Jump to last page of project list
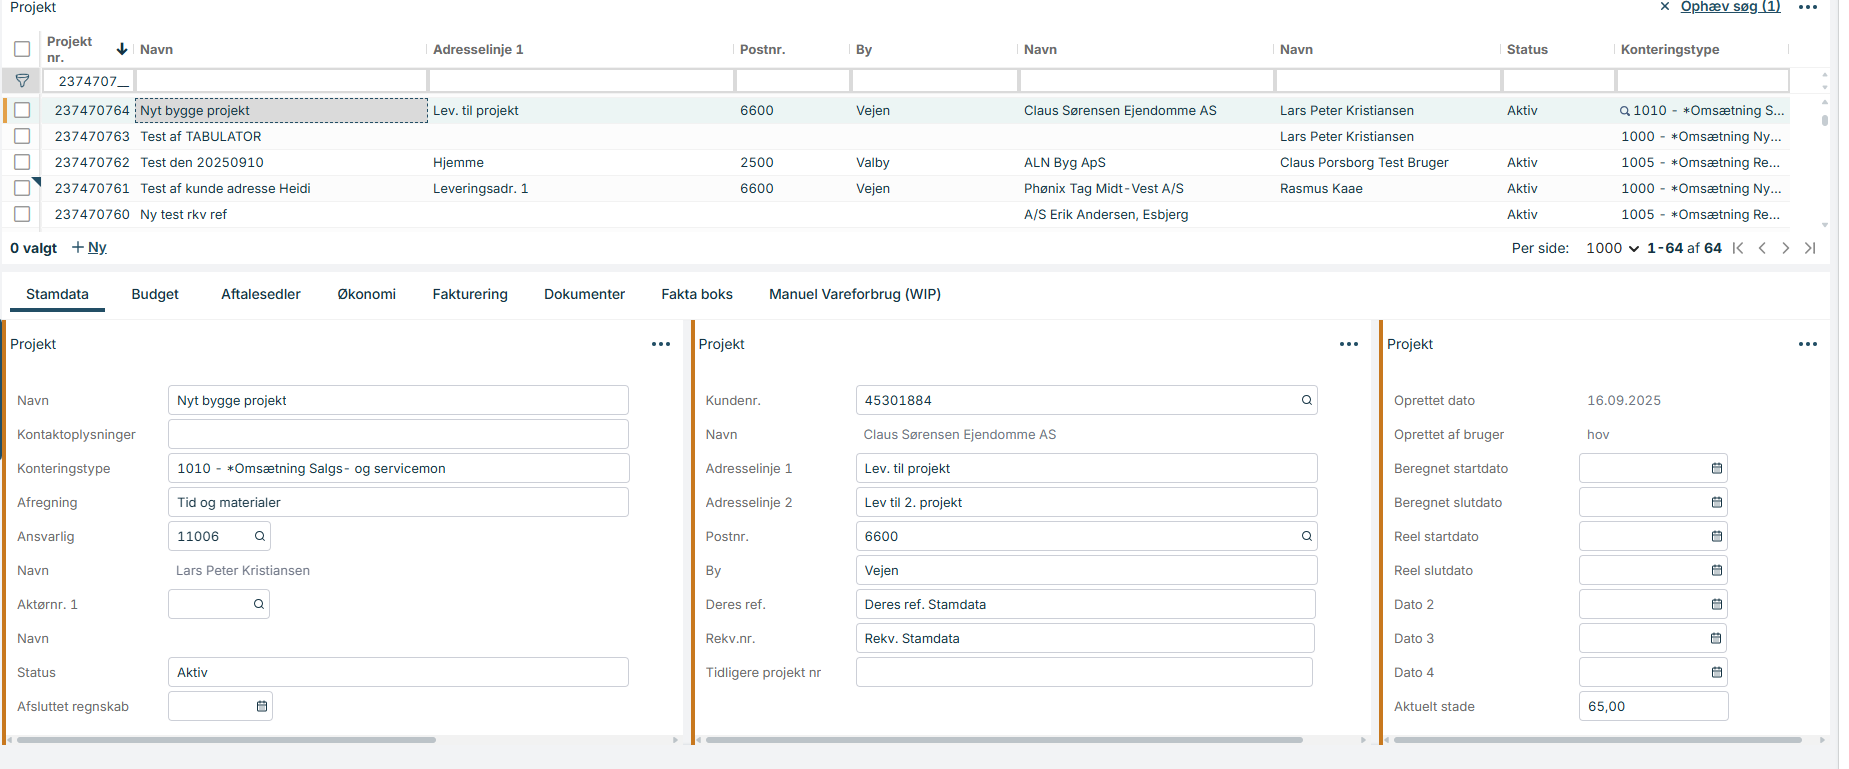 [1809, 248]
